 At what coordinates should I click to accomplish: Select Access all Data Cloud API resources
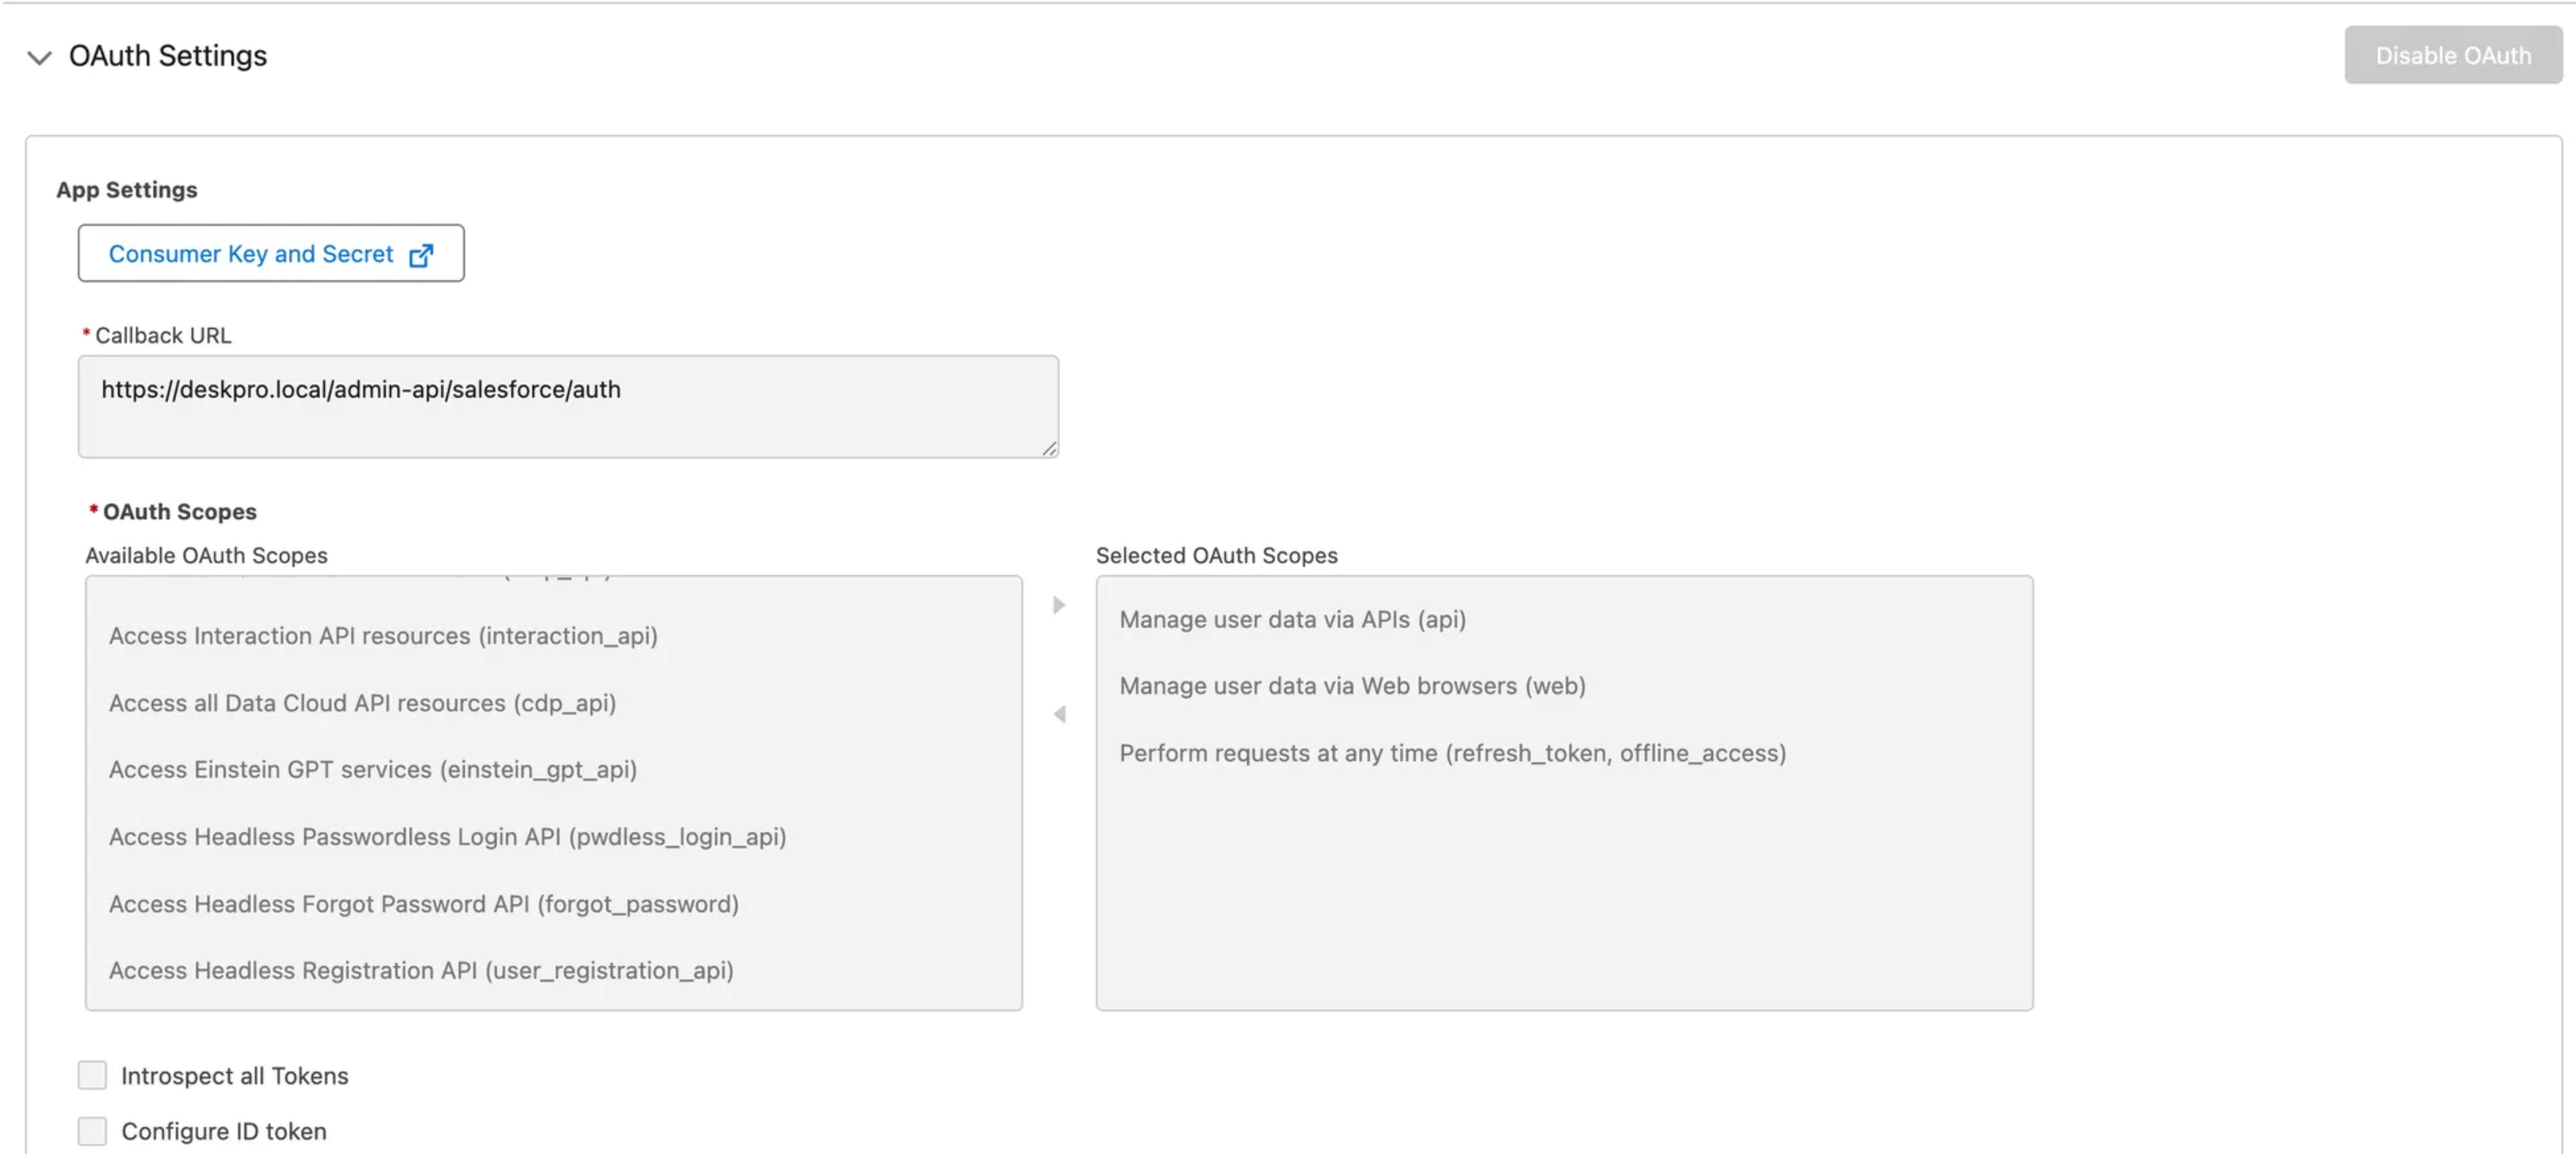362,703
